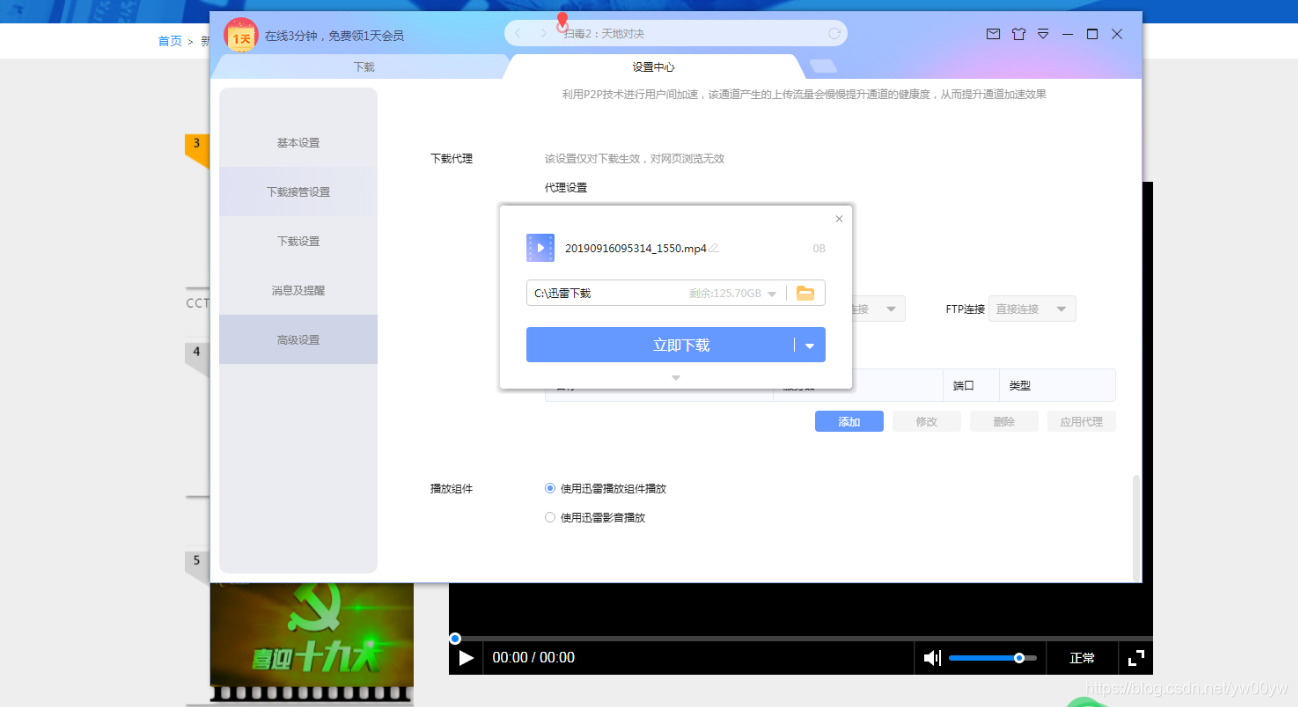Screen dimensions: 1298x707
Task: Switch to the 下载 tab
Action: pos(364,67)
